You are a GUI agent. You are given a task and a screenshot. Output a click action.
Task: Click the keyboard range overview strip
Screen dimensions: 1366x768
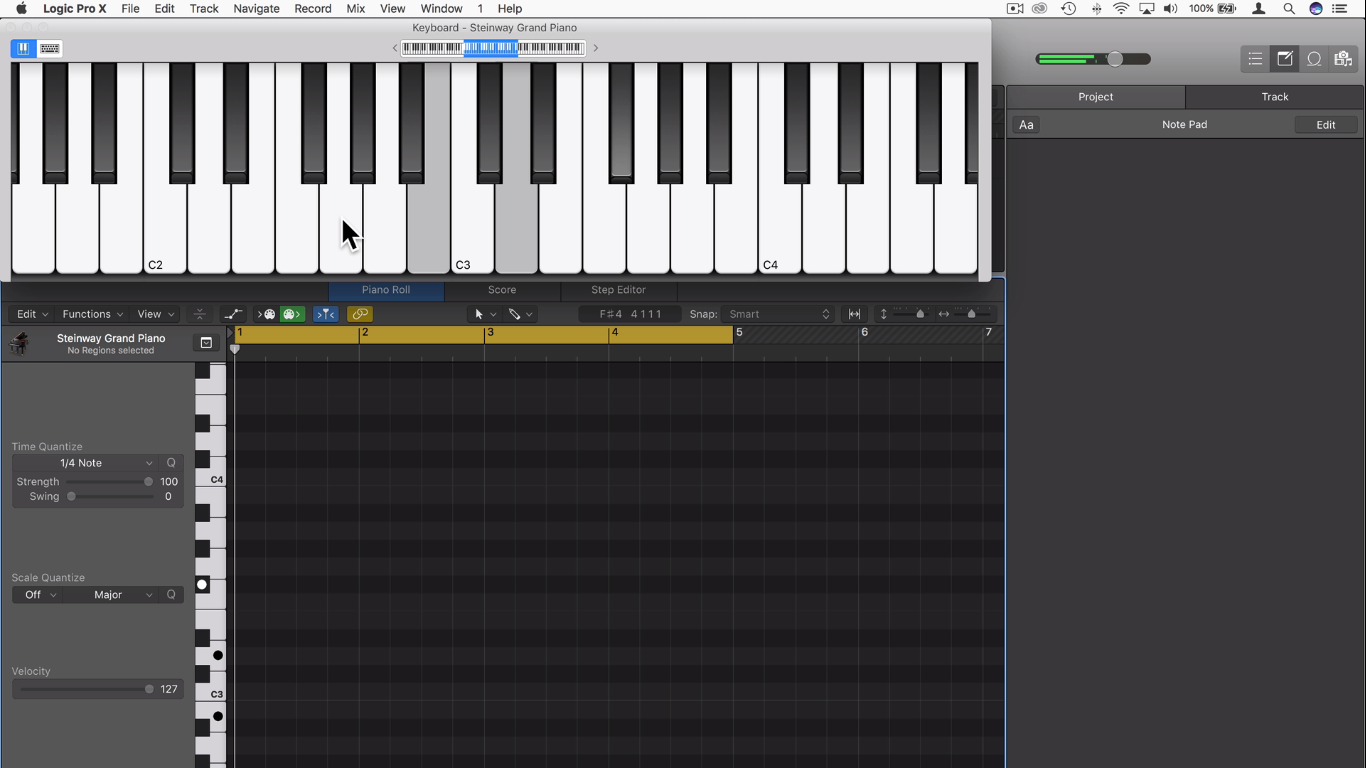(493, 48)
